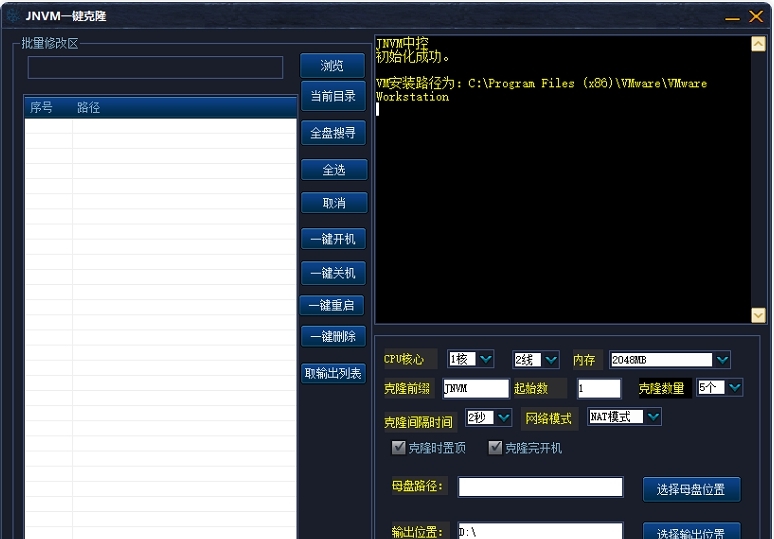Click the 起始数 input field

(x=599, y=388)
